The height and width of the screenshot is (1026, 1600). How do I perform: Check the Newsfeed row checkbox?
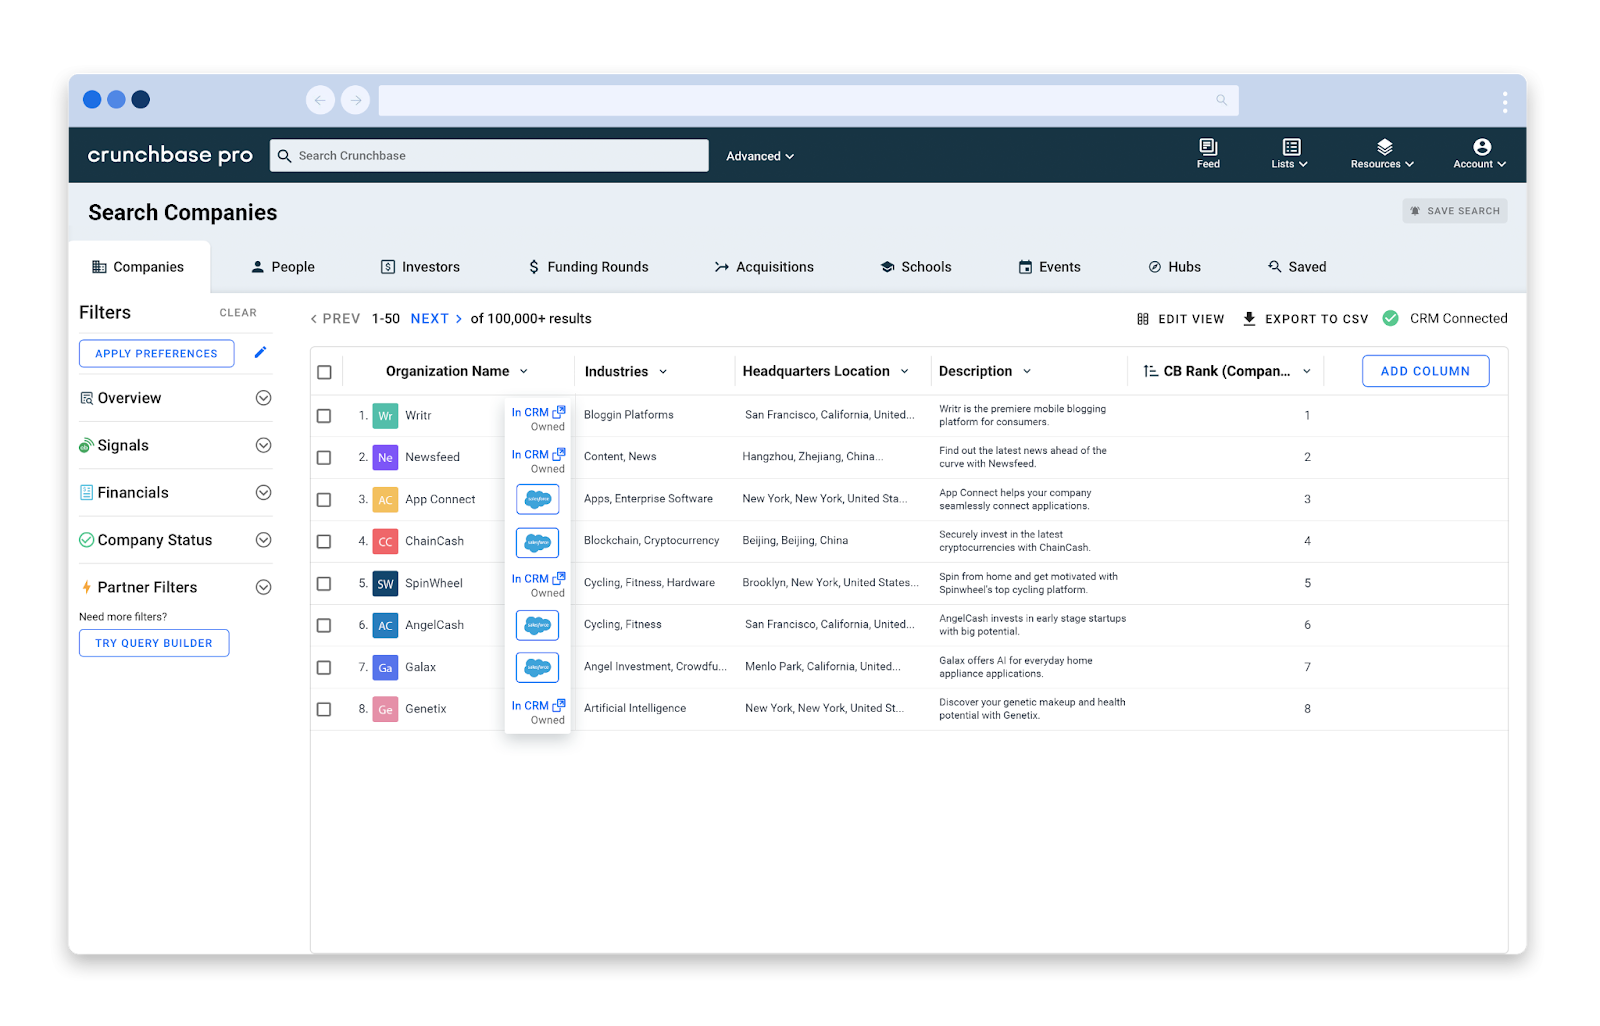click(x=324, y=458)
